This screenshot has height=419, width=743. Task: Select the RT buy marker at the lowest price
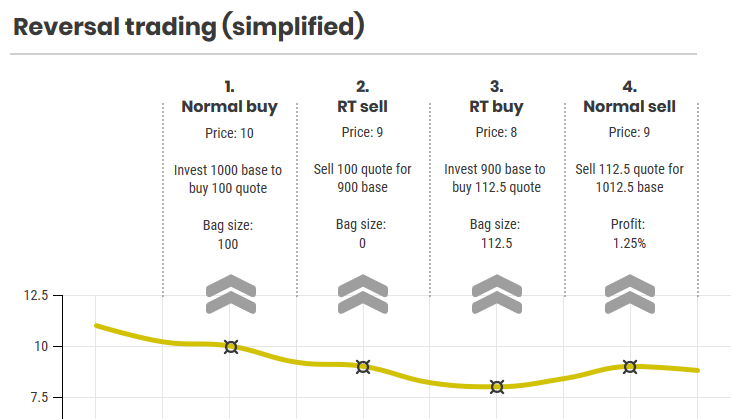tap(496, 387)
